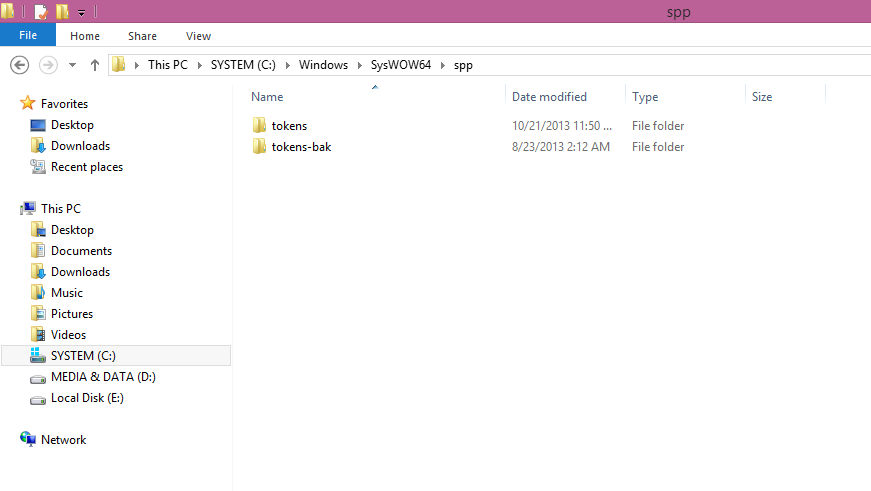Viewport: 871px width, 491px height.
Task: Expand the chevron after Windows breadcrumb
Action: 359,65
